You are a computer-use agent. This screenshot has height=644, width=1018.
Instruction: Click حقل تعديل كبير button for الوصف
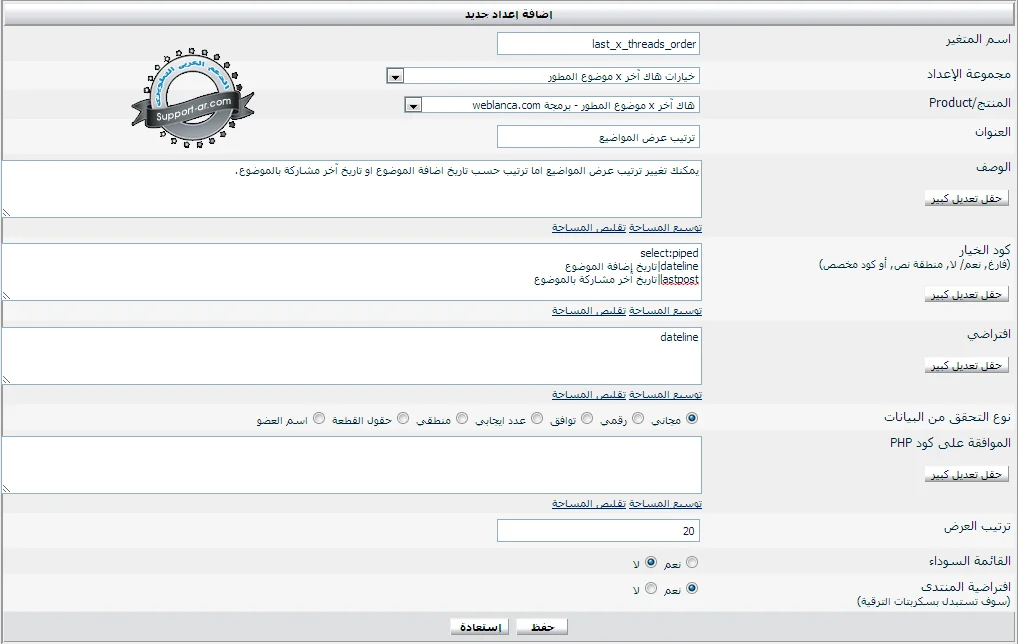click(x=966, y=198)
